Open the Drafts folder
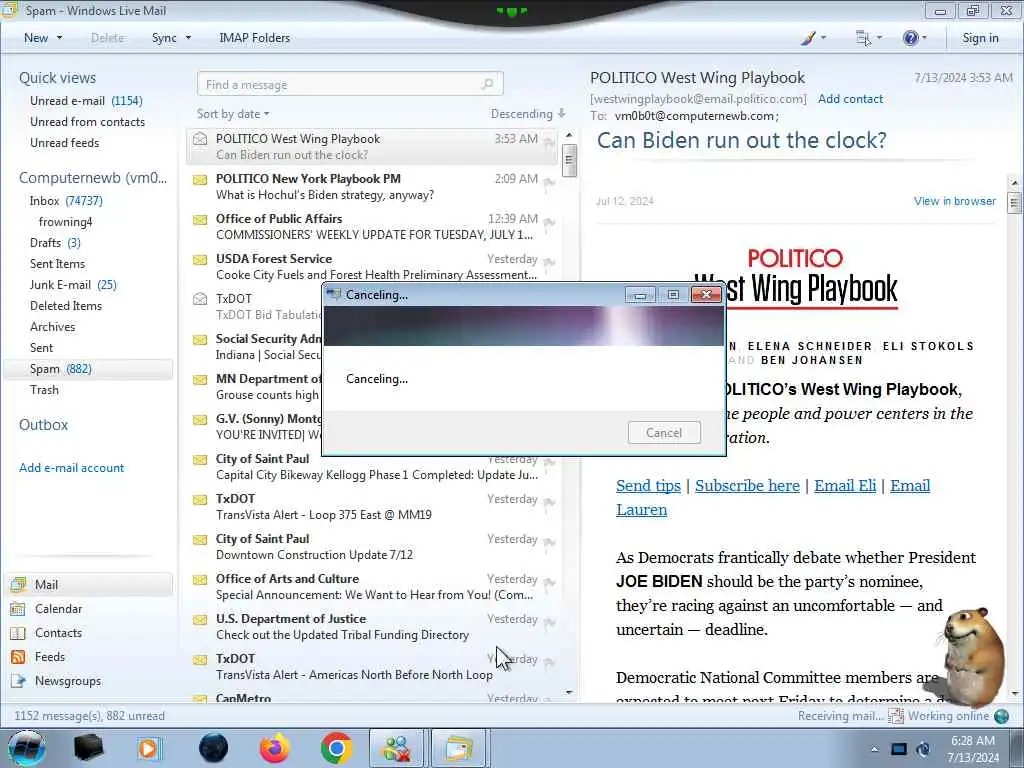 point(55,242)
